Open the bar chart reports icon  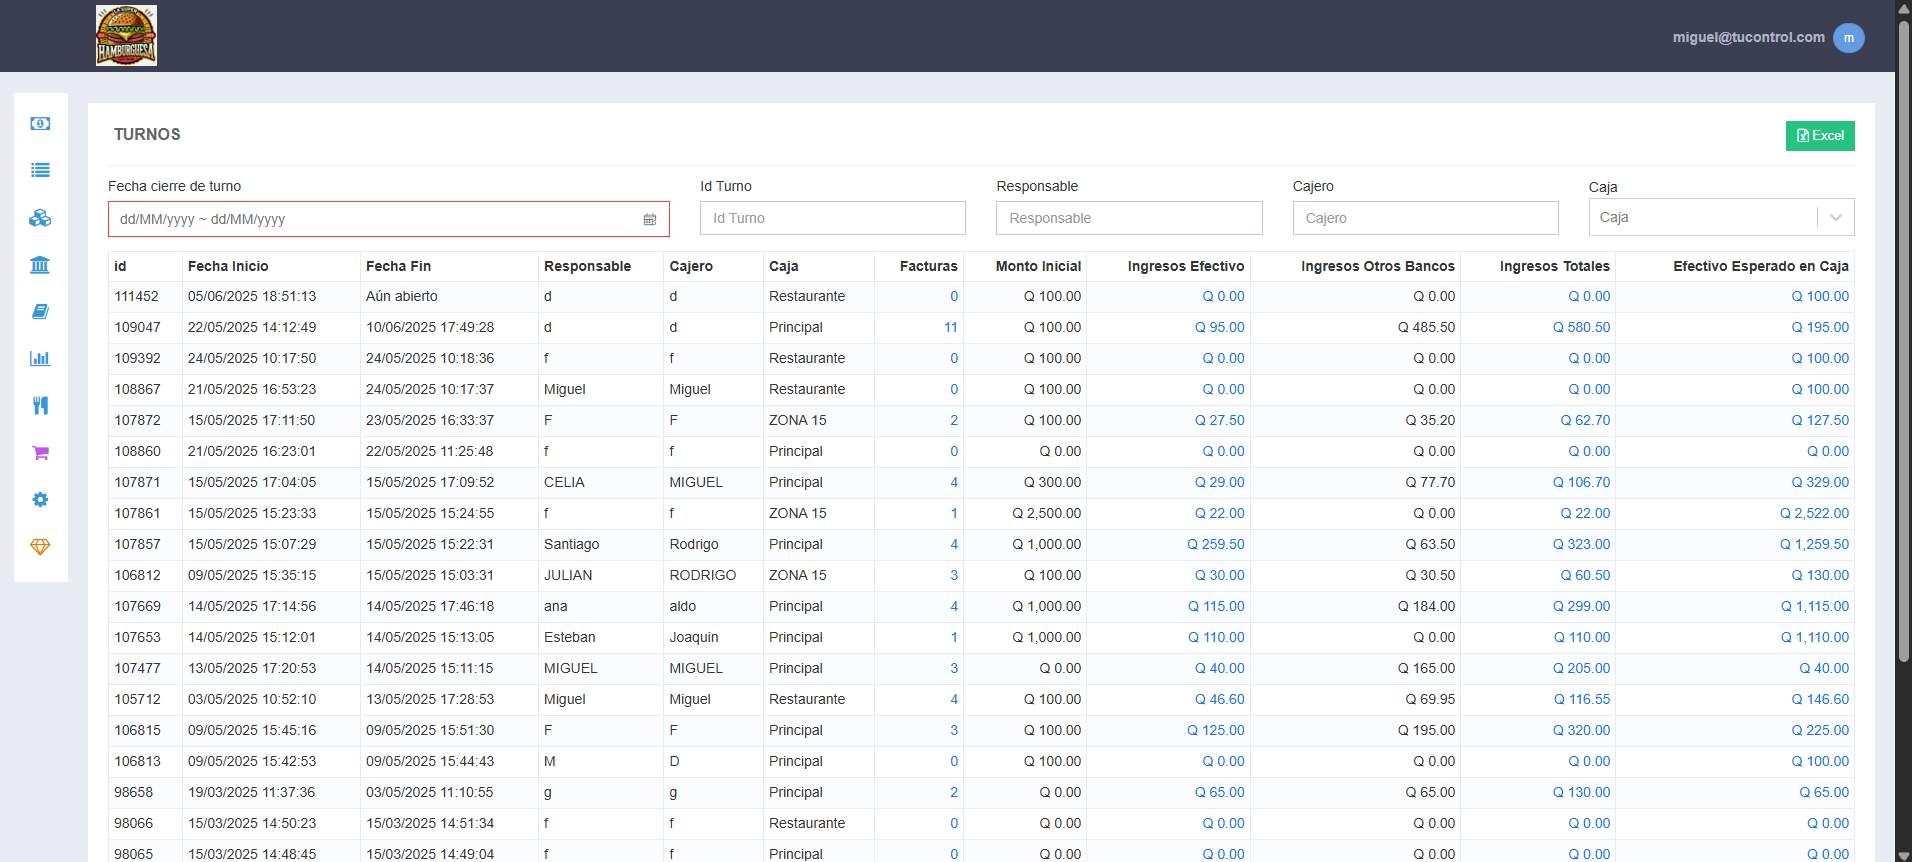(x=40, y=358)
